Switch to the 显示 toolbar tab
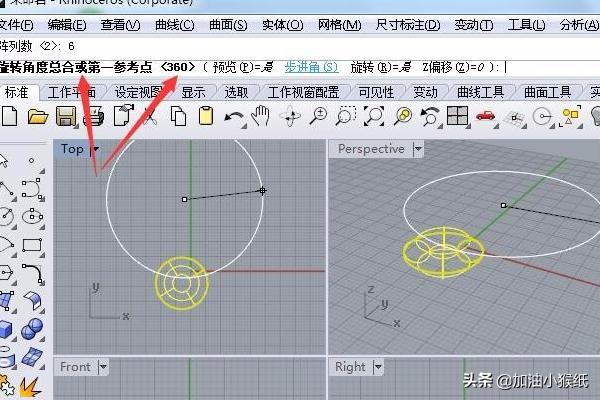The image size is (600, 400). pyautogui.click(x=193, y=92)
